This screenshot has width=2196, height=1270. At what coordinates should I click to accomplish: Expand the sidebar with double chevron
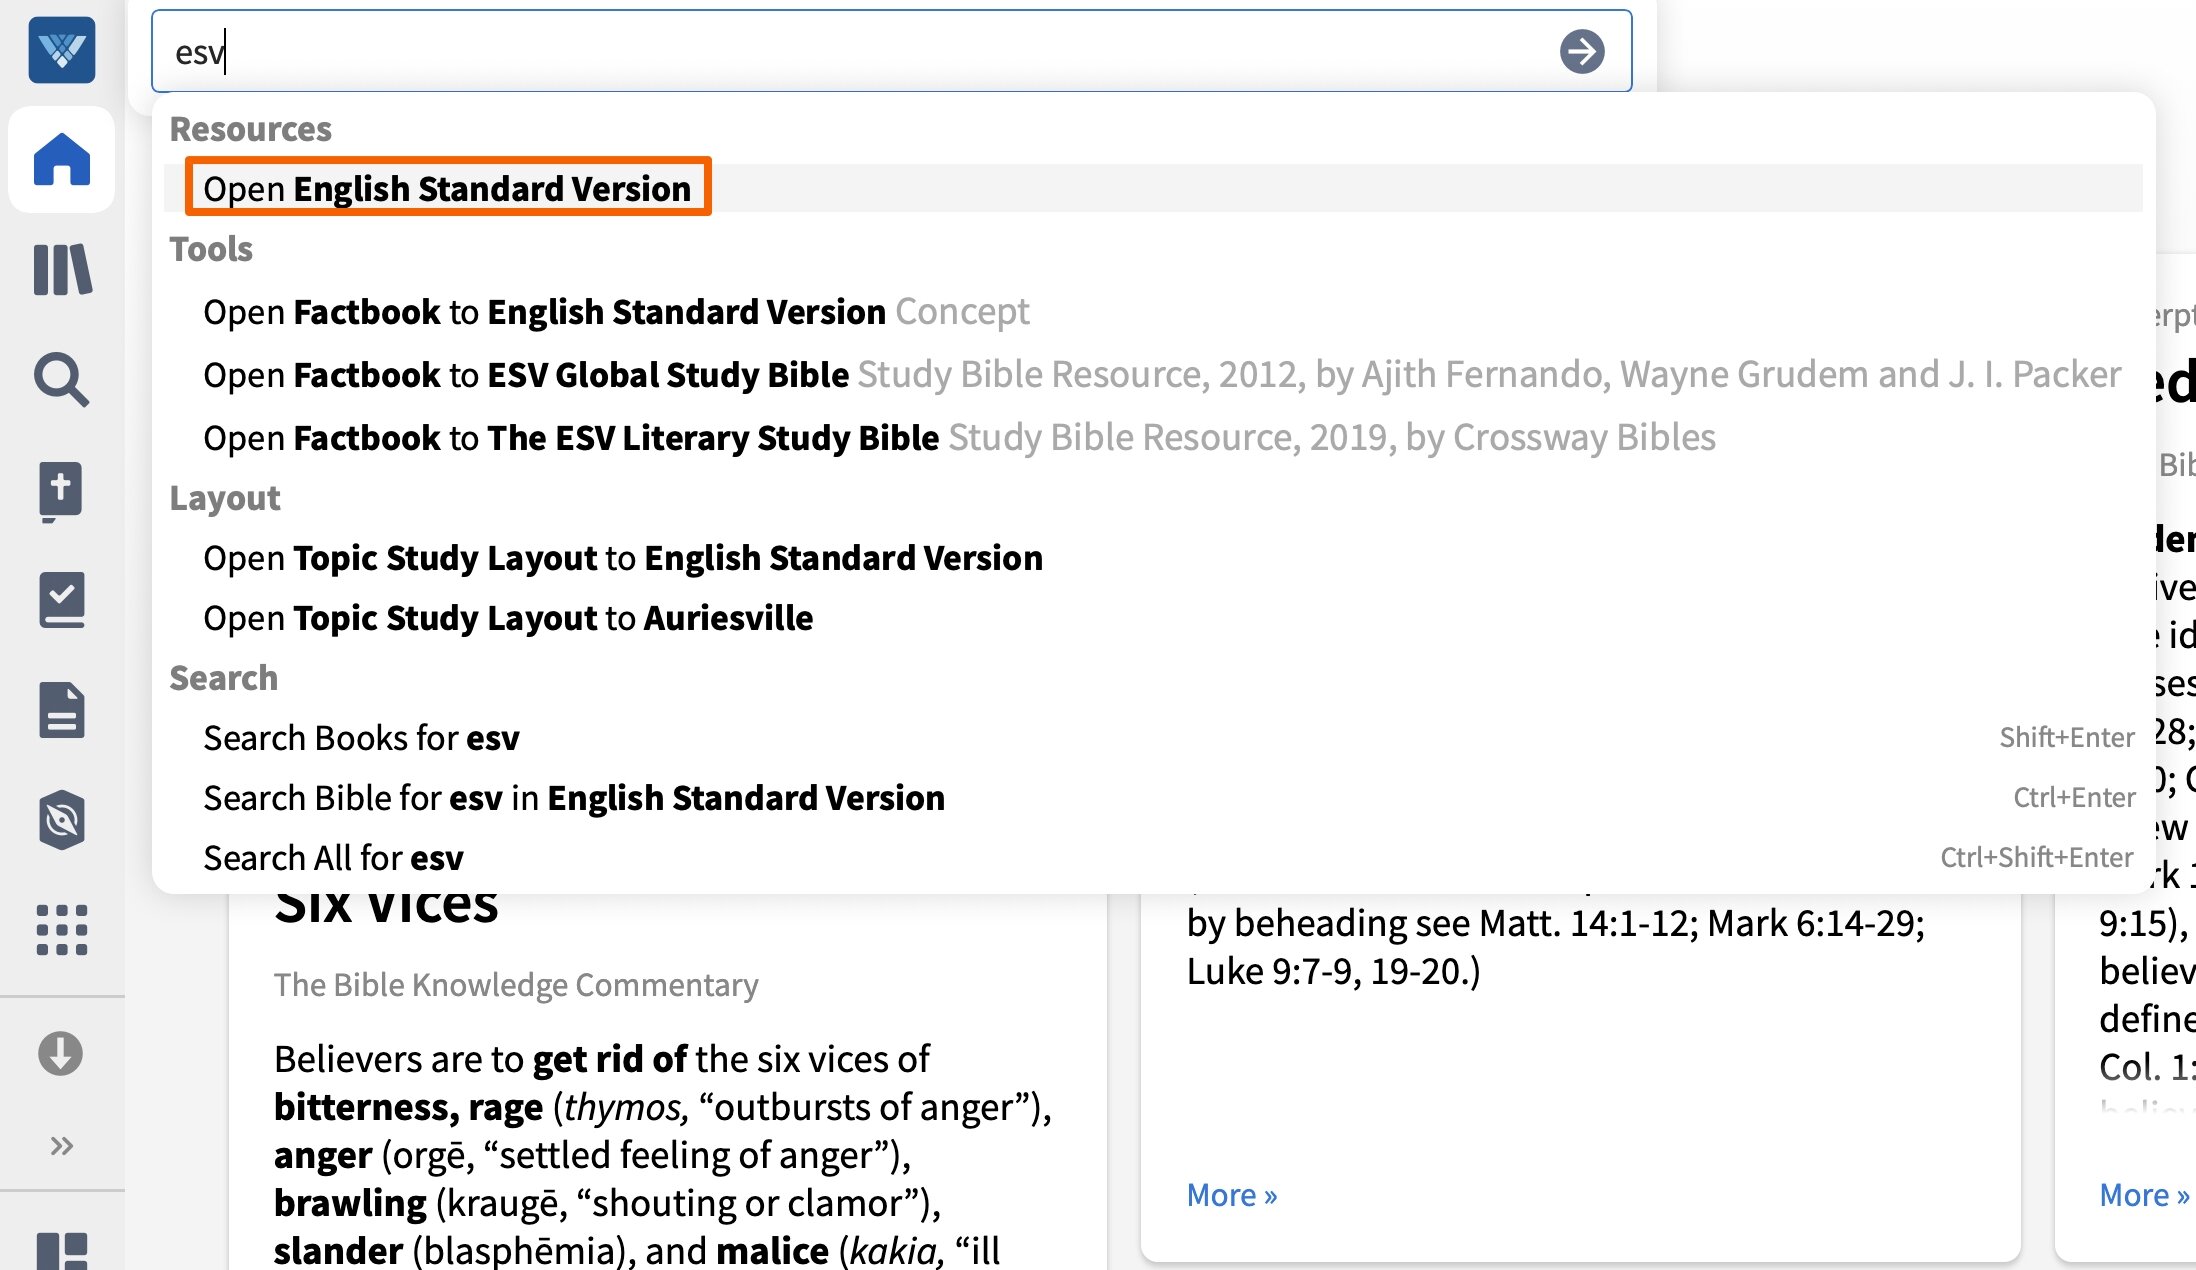(62, 1145)
